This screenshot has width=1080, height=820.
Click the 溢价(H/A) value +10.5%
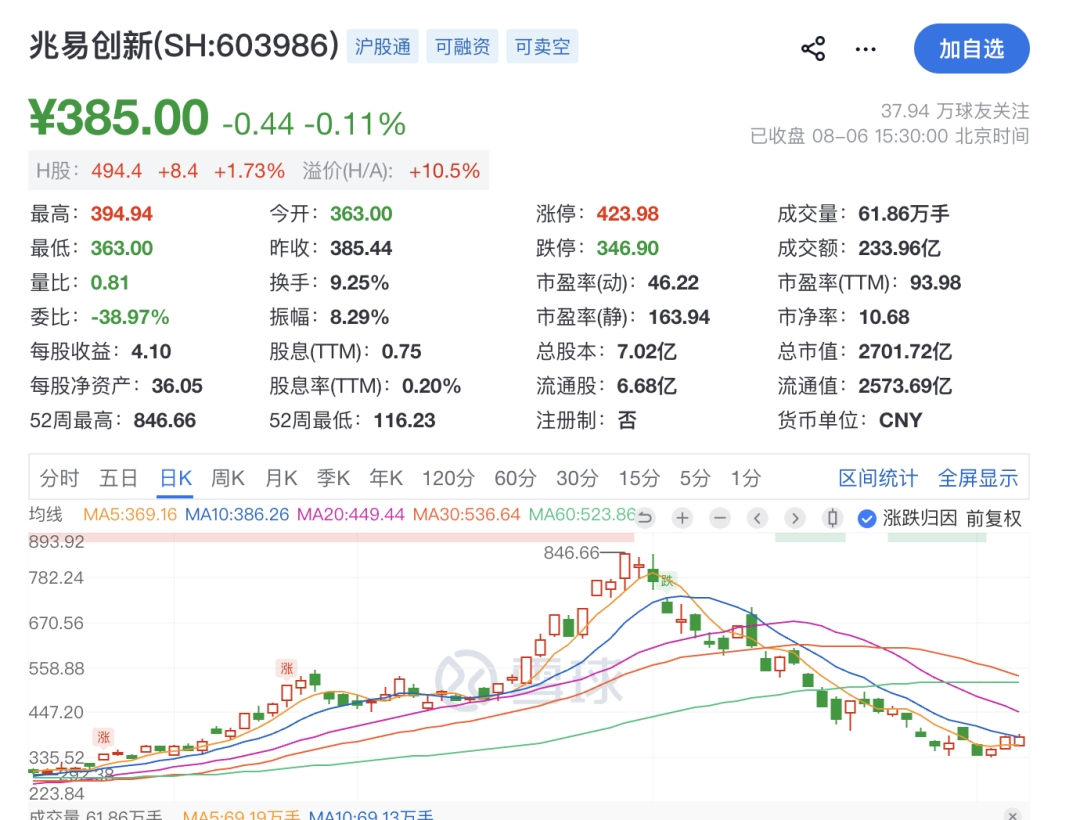[x=444, y=171]
